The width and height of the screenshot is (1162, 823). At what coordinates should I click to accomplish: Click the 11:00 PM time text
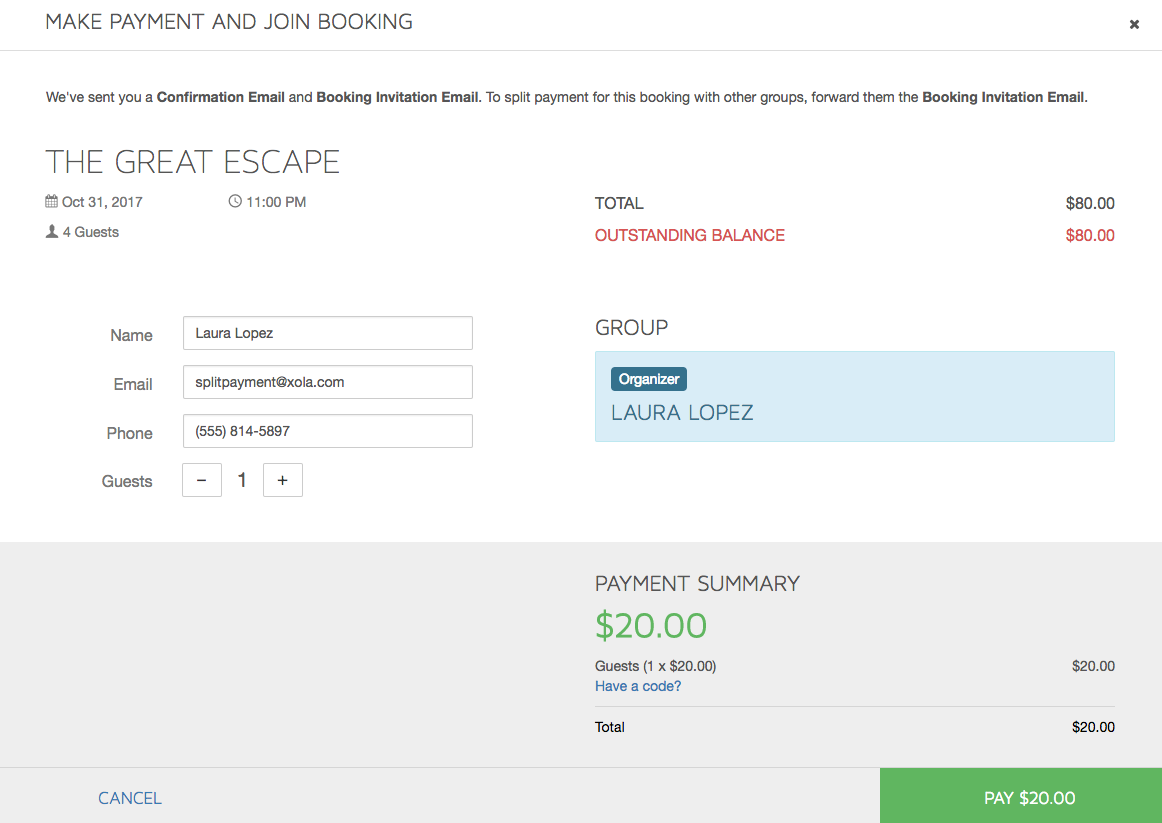276,201
